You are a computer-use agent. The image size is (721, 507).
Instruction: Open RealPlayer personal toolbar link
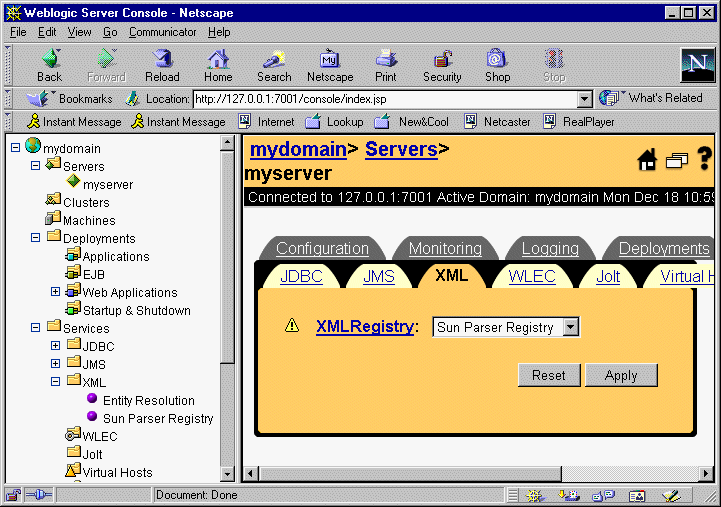tap(579, 122)
